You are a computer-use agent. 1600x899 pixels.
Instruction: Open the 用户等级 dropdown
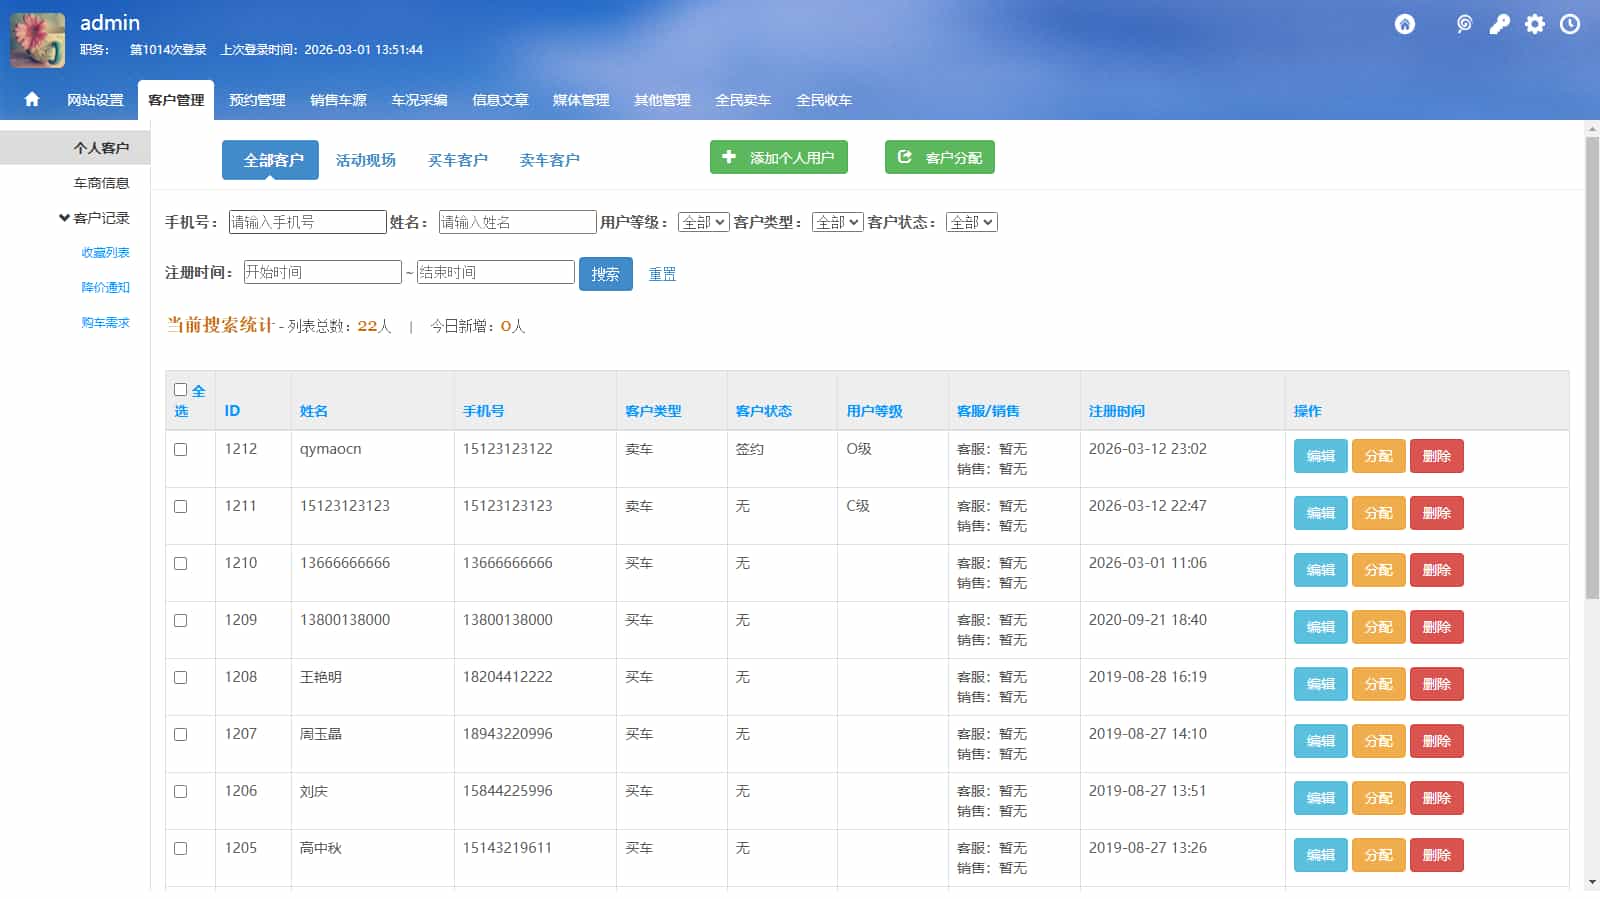click(x=703, y=222)
